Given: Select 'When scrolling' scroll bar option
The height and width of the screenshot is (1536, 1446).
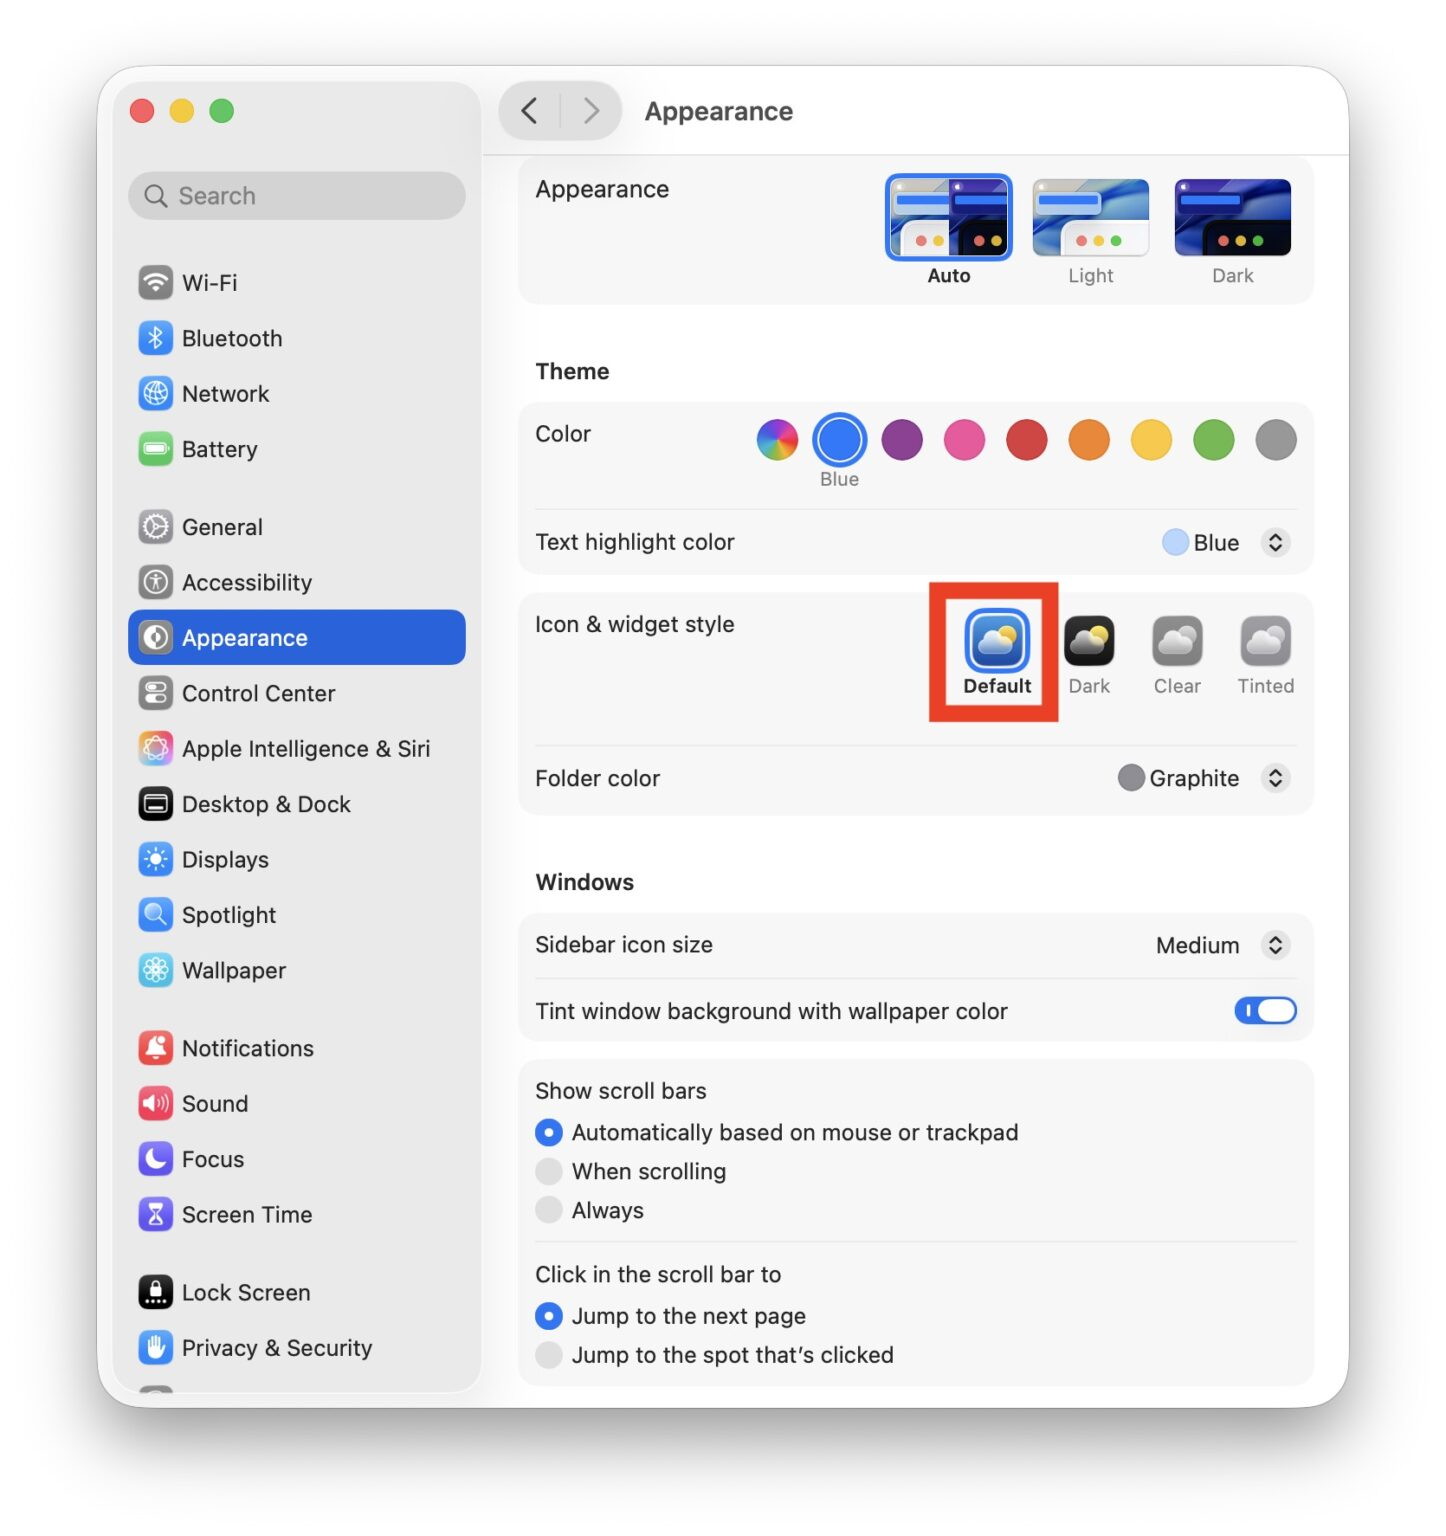Looking at the screenshot, I should point(549,1172).
